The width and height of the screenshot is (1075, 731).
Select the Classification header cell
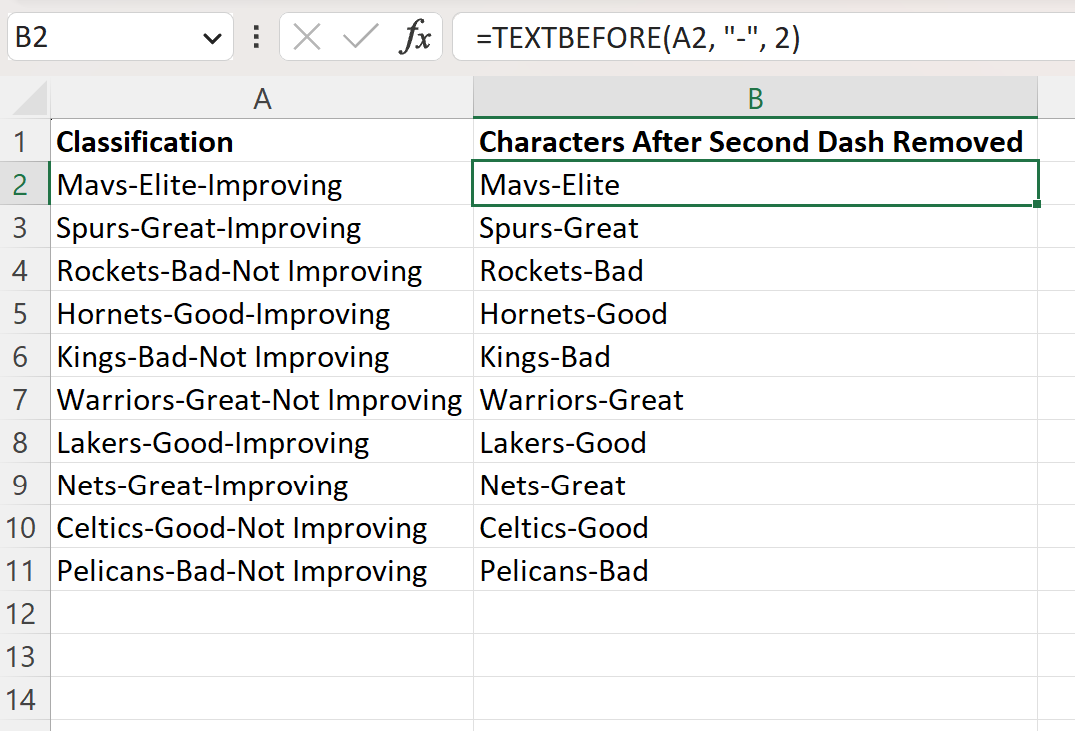click(x=261, y=141)
